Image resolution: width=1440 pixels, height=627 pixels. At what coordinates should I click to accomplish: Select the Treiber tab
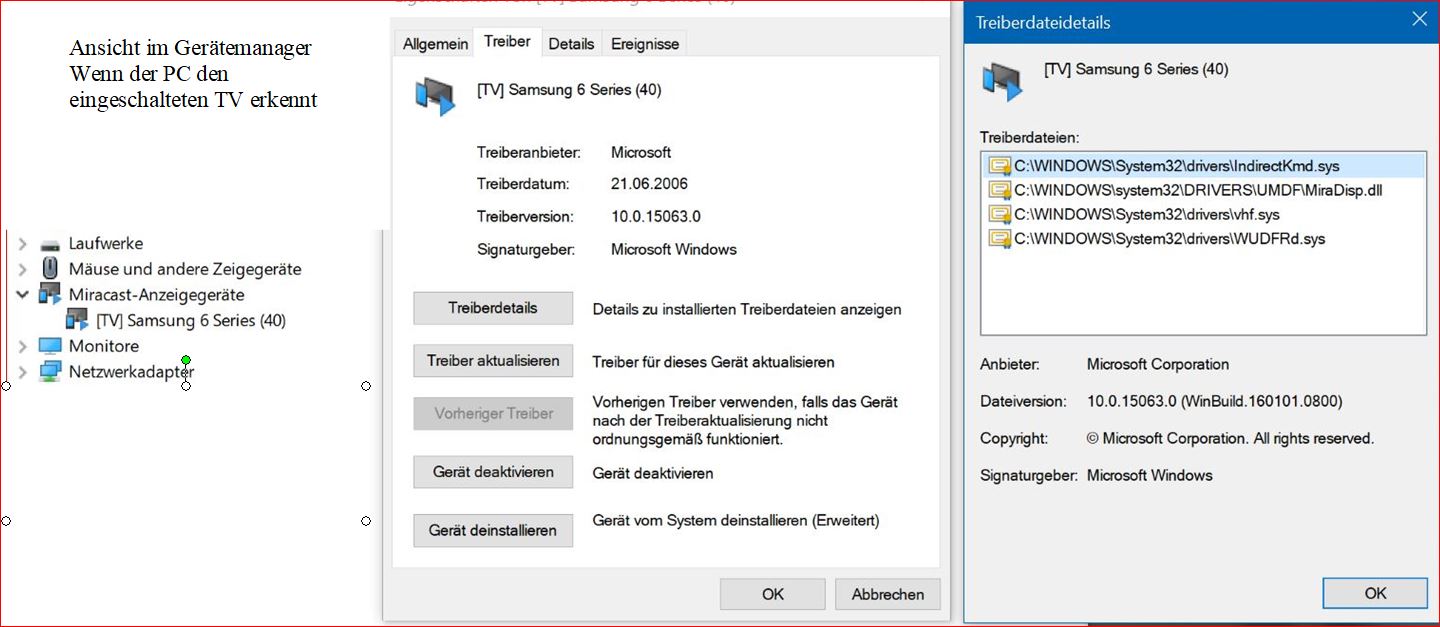pos(507,42)
